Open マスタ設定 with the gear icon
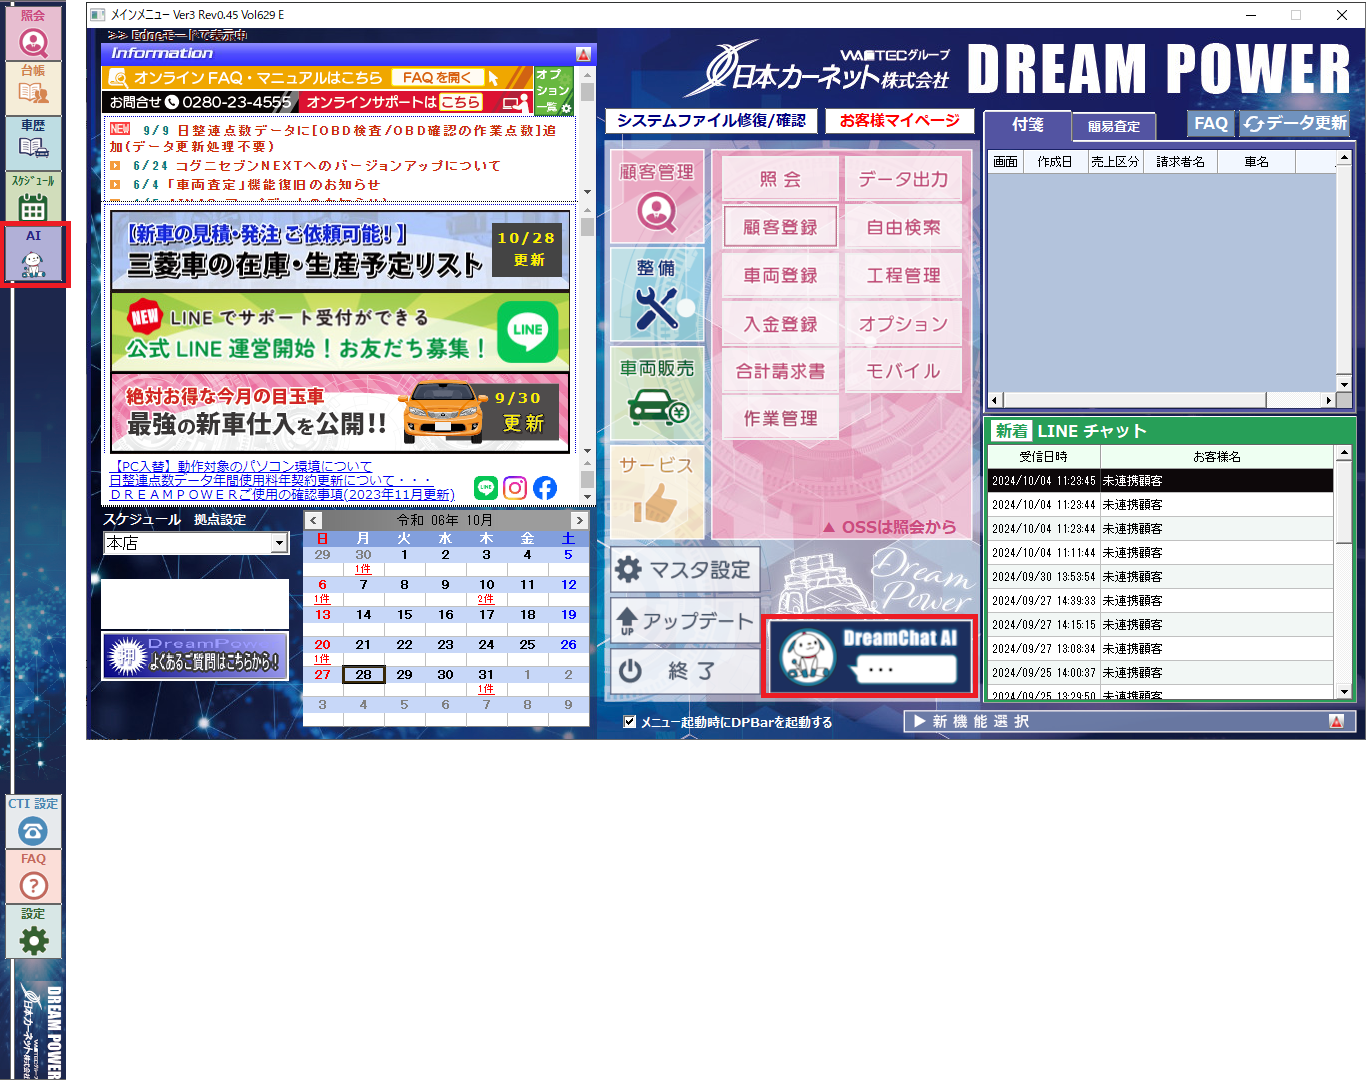The width and height of the screenshot is (1366, 1080). pos(685,569)
